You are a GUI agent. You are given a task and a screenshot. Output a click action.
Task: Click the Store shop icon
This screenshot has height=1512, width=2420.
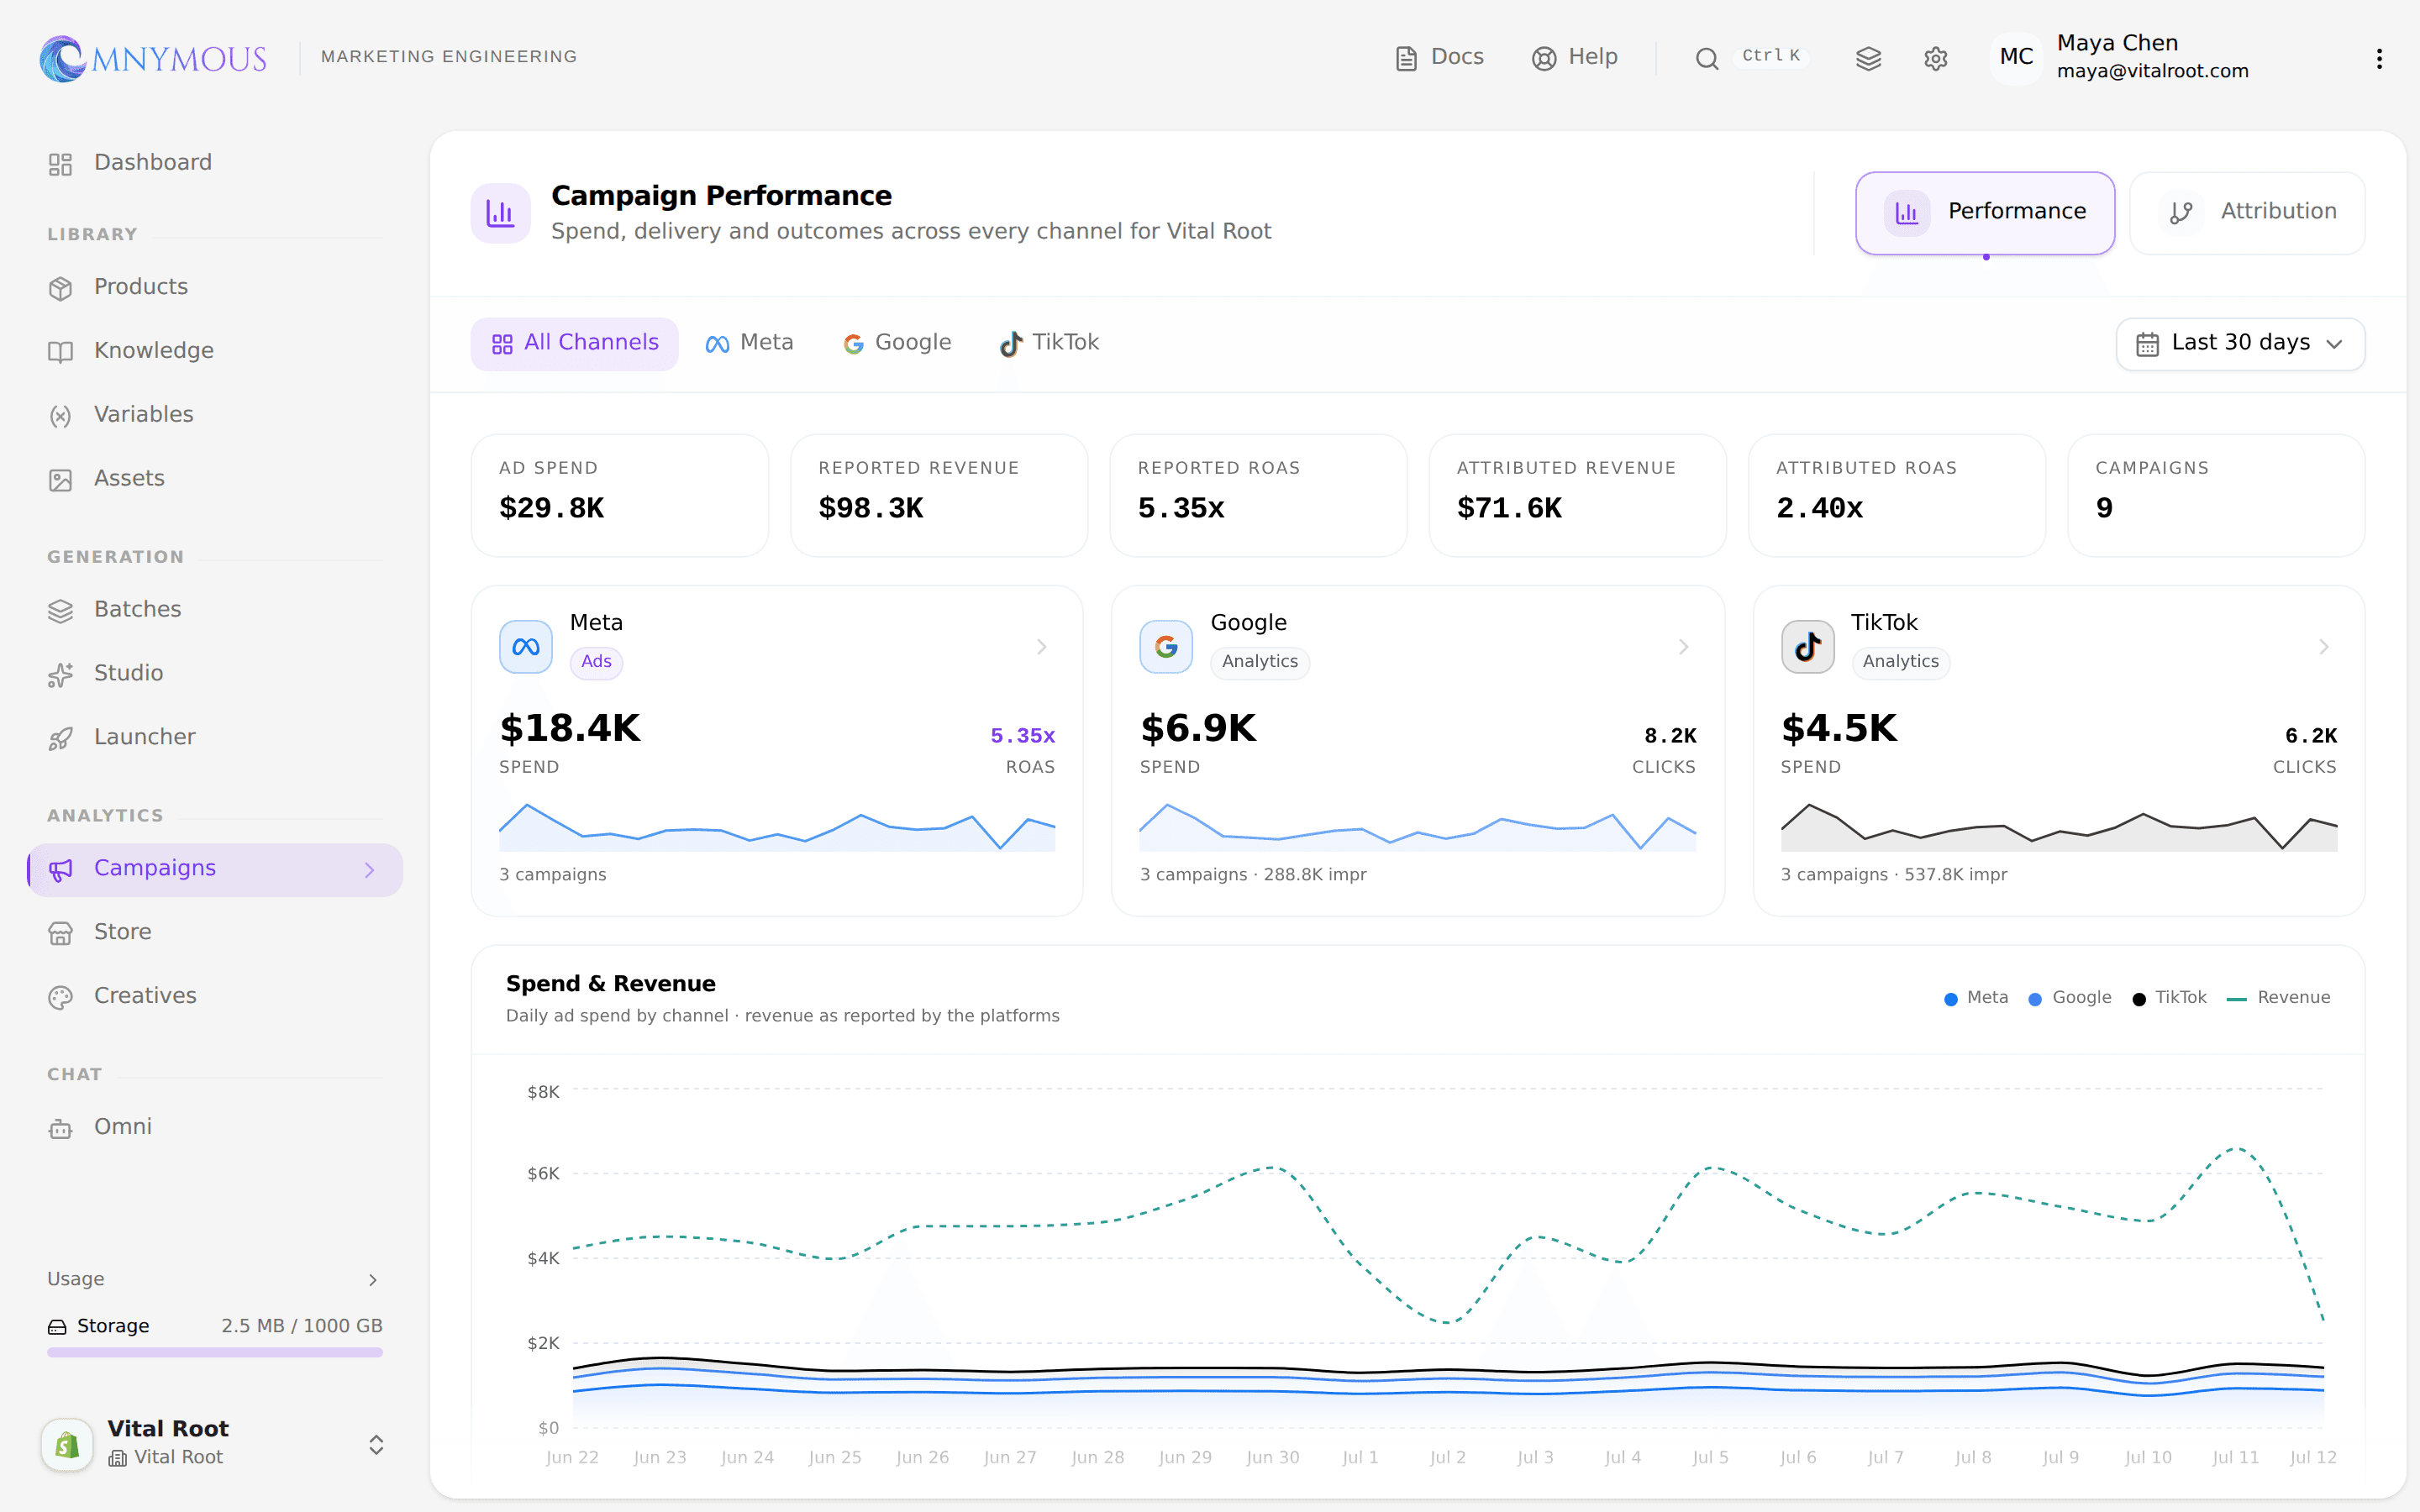tap(61, 934)
